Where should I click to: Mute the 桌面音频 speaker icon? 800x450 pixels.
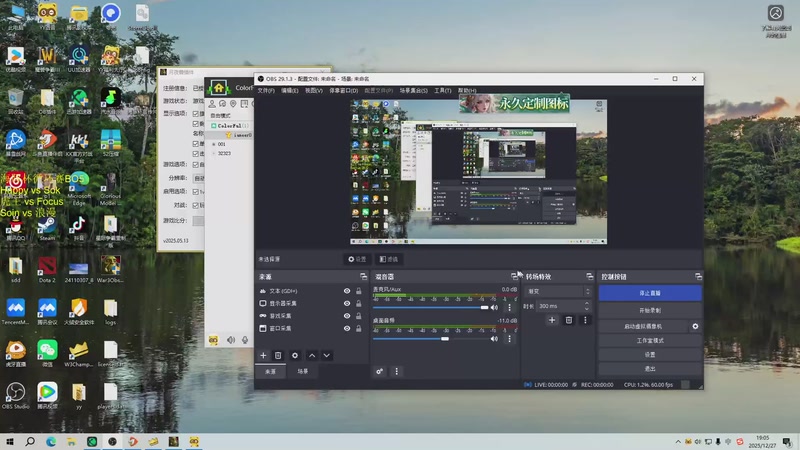click(494, 339)
